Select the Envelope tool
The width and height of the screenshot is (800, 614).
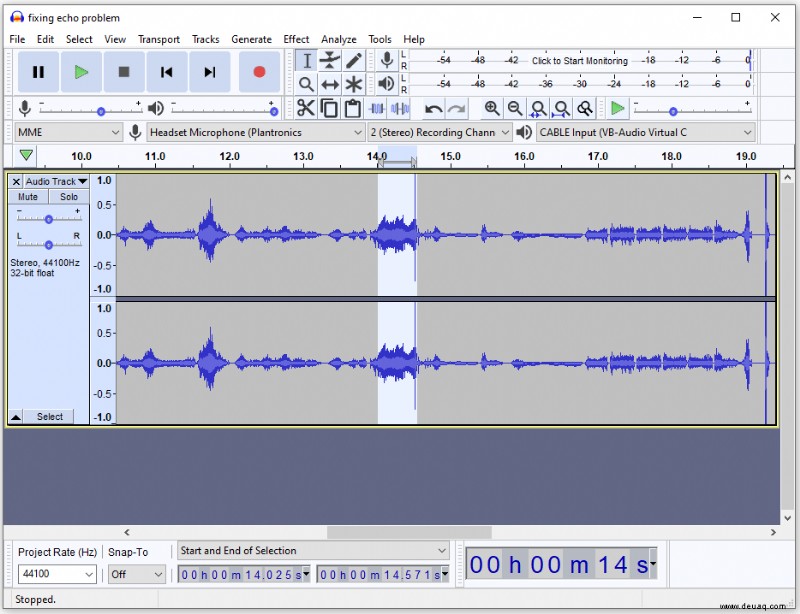pos(330,61)
